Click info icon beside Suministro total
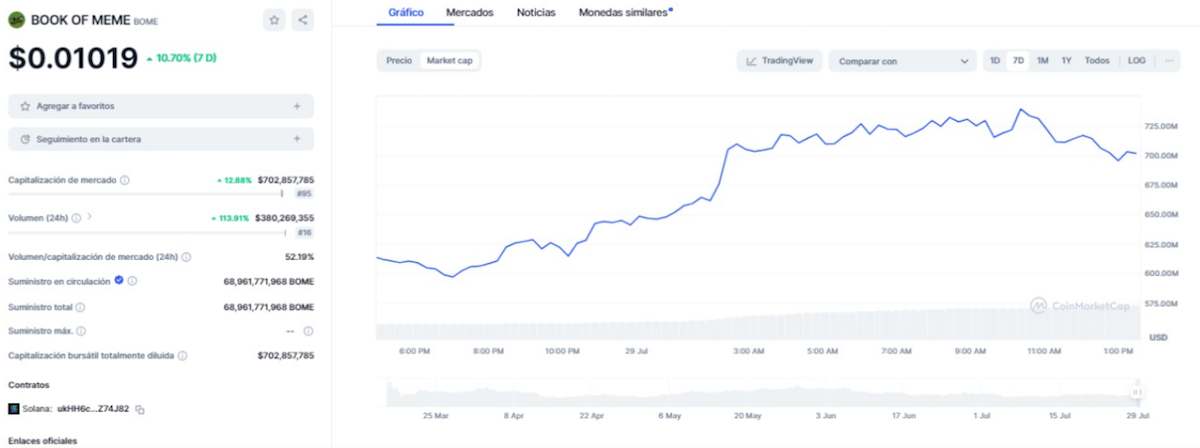The image size is (1200, 448). click(x=81, y=307)
